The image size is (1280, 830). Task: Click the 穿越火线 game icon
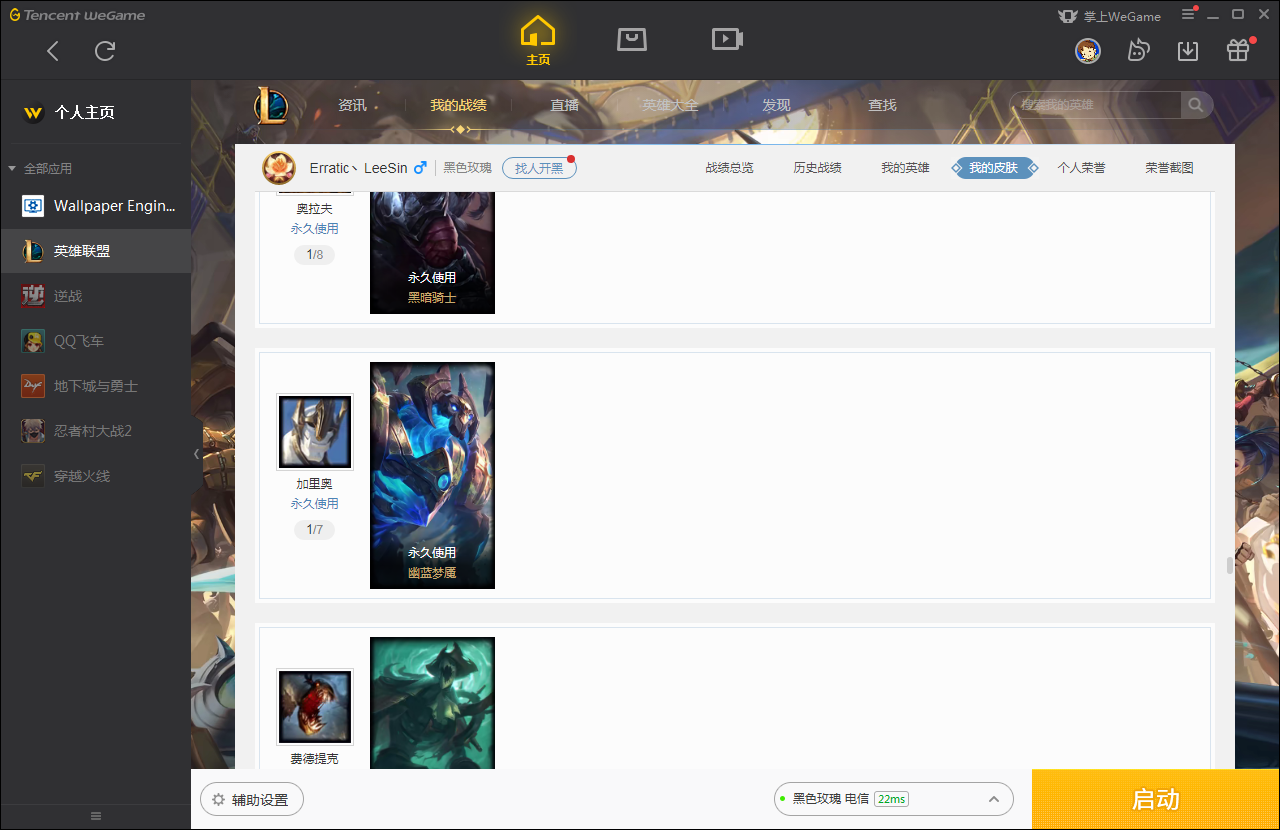[x=33, y=476]
